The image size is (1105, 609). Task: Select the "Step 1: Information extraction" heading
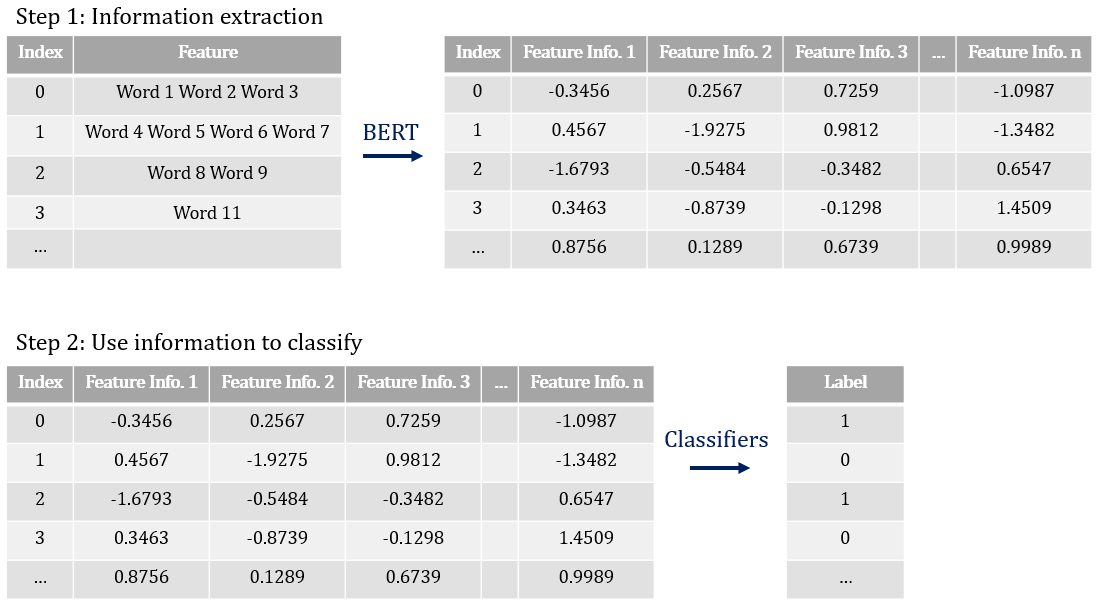point(169,17)
